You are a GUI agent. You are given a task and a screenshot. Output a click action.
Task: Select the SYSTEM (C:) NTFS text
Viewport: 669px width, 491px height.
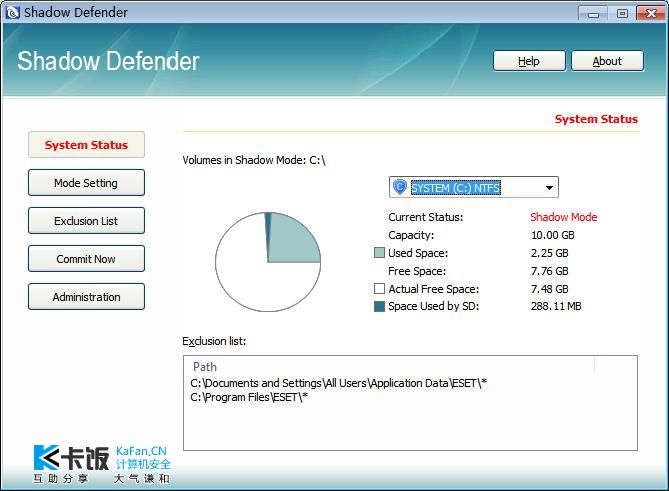pos(455,188)
